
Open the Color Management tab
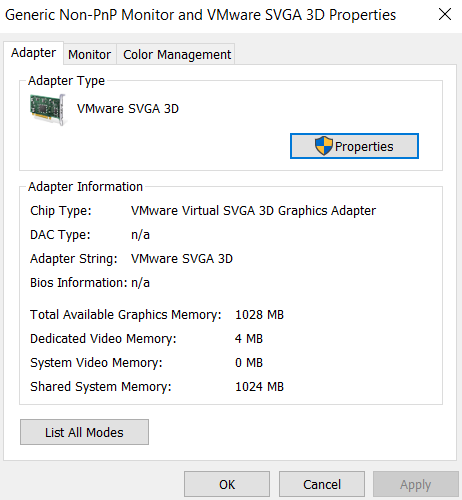pos(177,54)
